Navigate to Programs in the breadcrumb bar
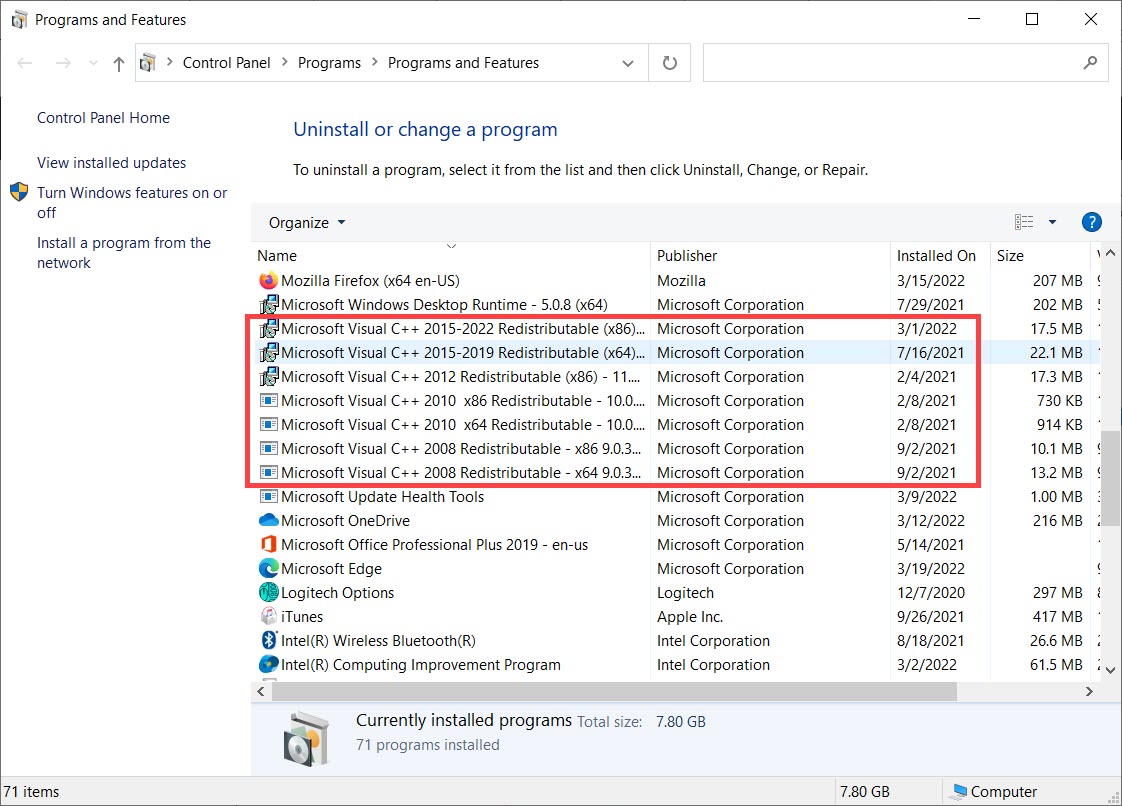Image resolution: width=1122 pixels, height=806 pixels. click(329, 62)
